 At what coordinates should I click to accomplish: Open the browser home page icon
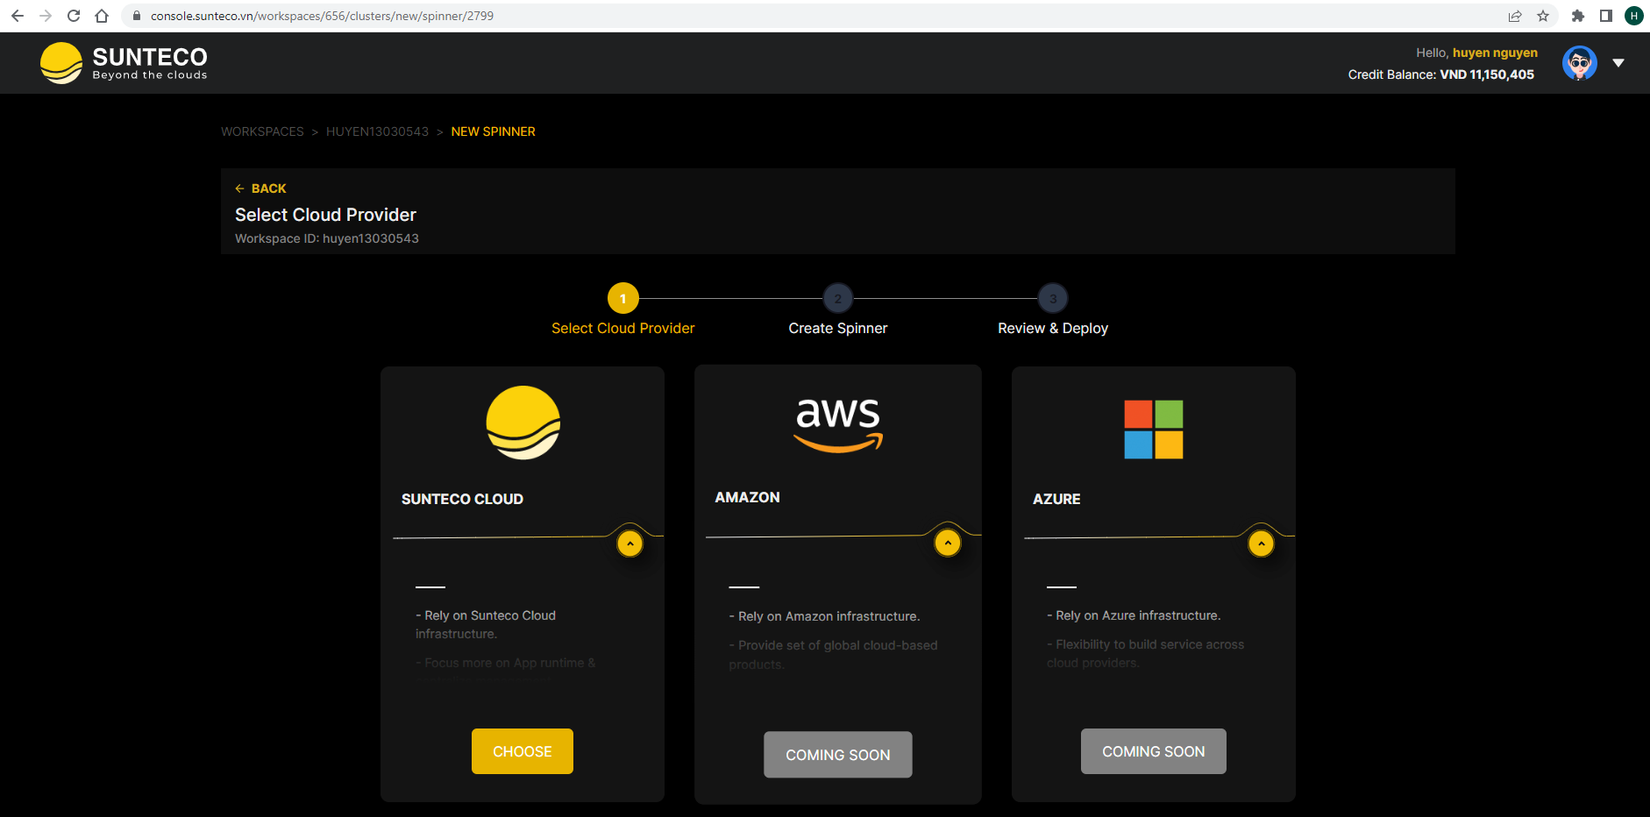pyautogui.click(x=101, y=16)
